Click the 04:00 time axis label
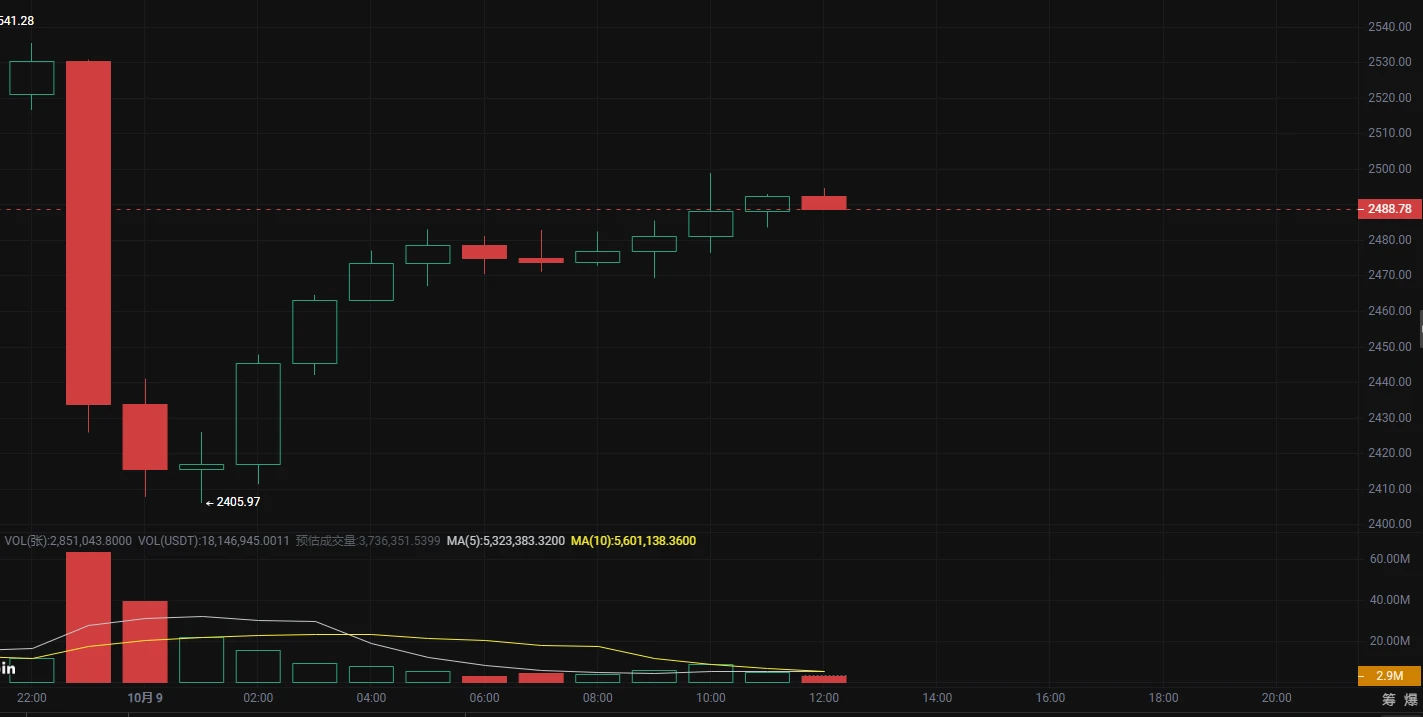Screen dimensions: 1423x717 [x=371, y=698]
